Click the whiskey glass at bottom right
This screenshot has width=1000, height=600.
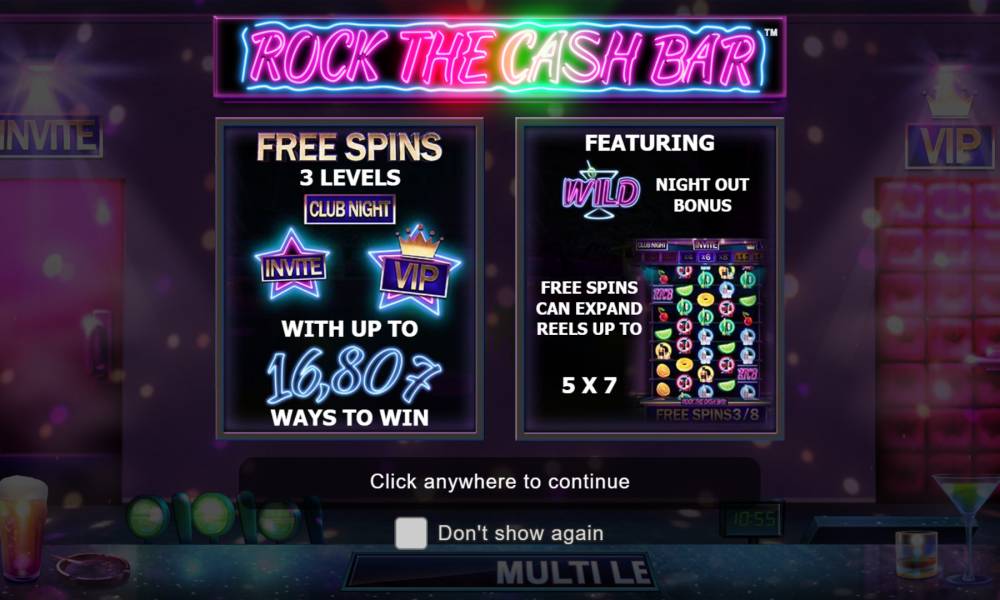(916, 553)
